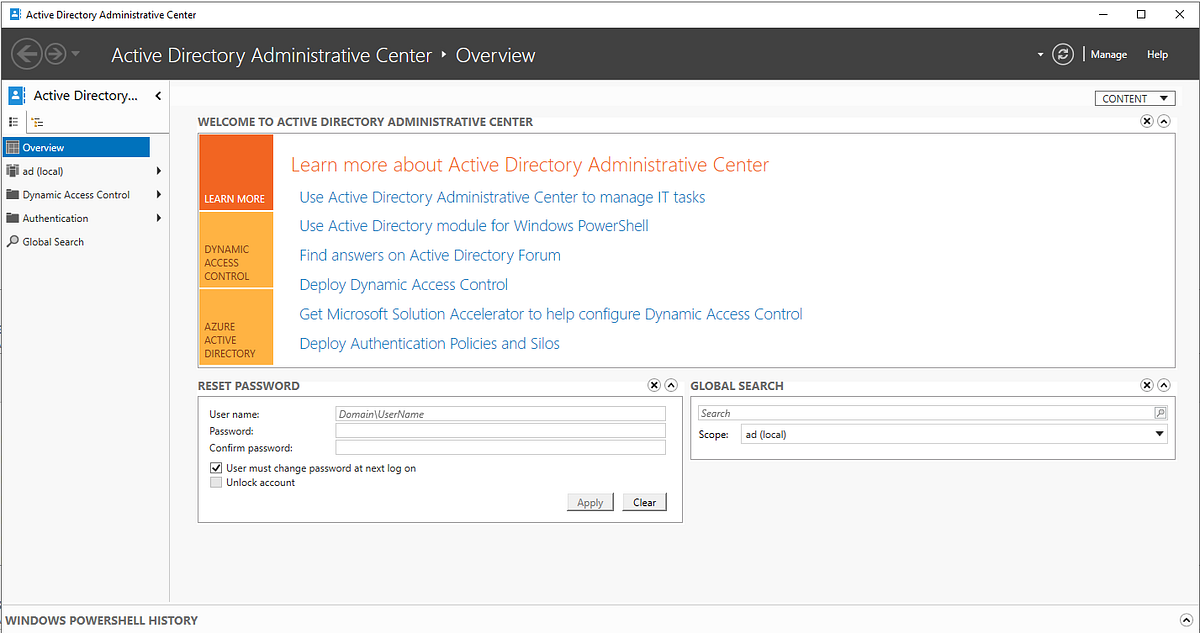
Task: Expand the Dynamic Access Control node
Action: 160,194
